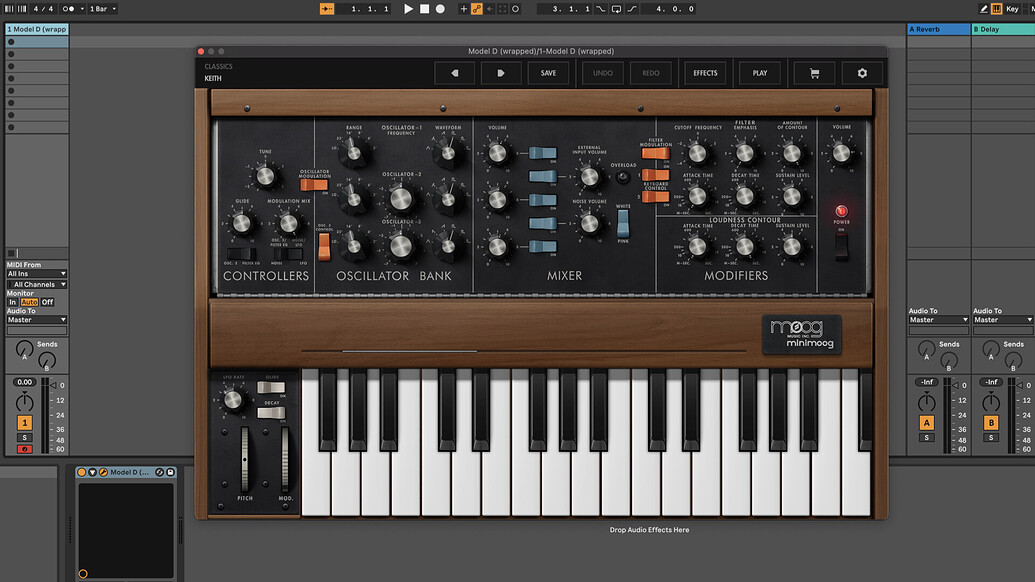Solo the Model D track
The height and width of the screenshot is (582, 1035).
(x=24, y=436)
